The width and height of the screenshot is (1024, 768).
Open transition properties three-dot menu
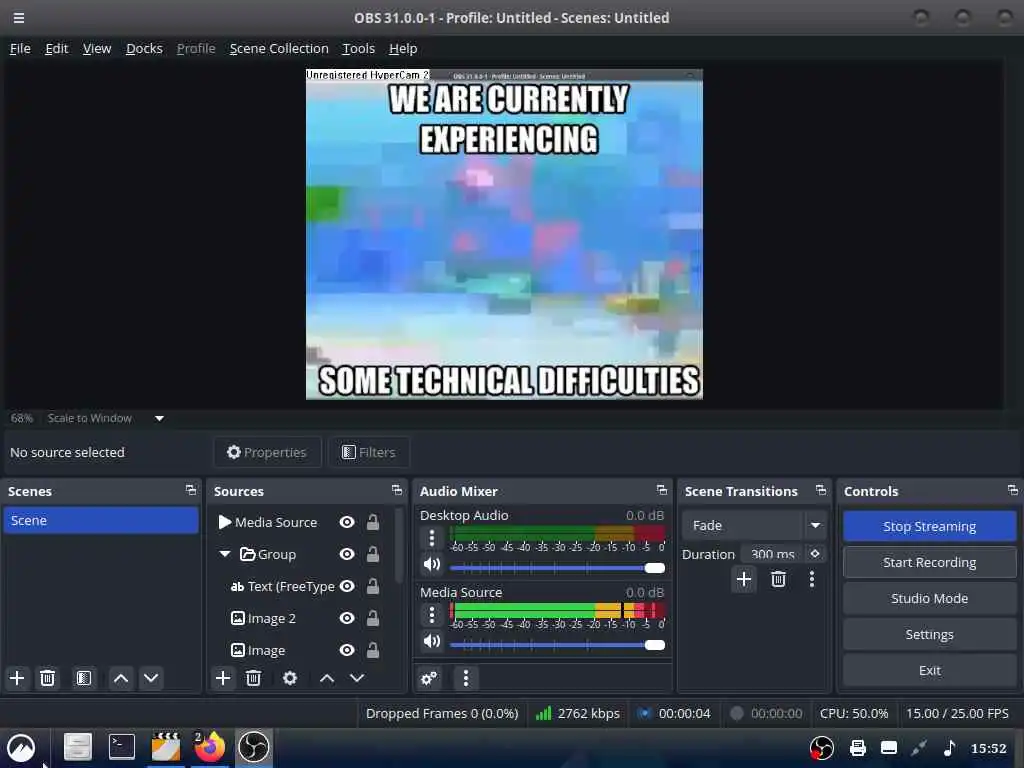[812, 579]
